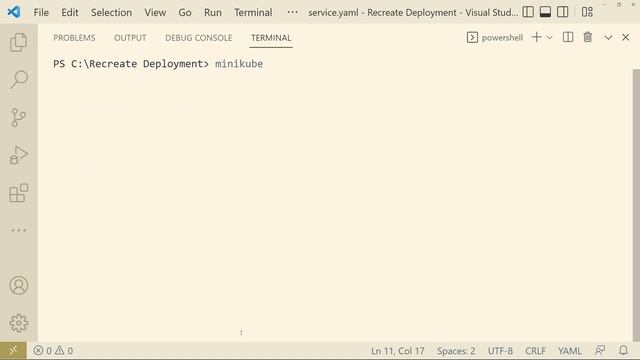Screen dimensions: 640x360
Task: Split the terminal
Action: point(568,37)
